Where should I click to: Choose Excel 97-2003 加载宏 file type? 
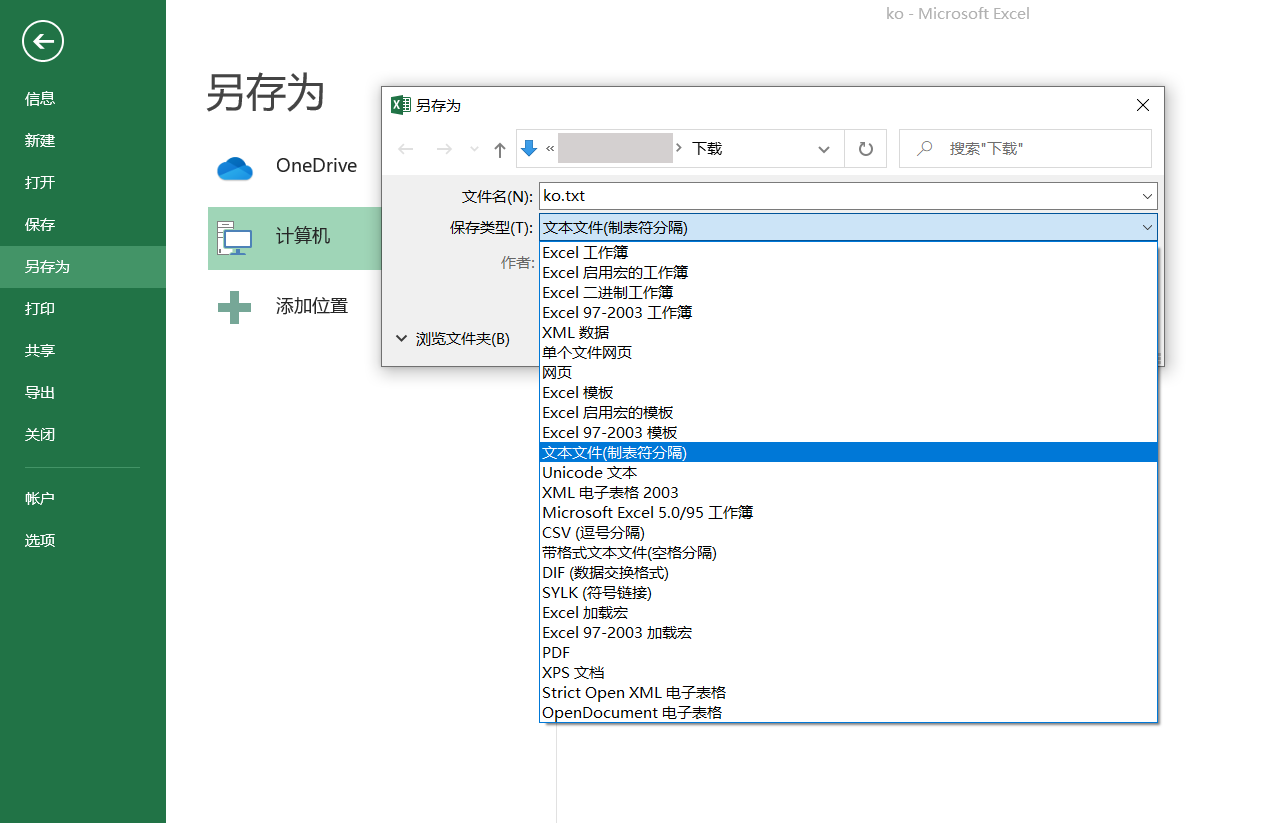coord(848,633)
